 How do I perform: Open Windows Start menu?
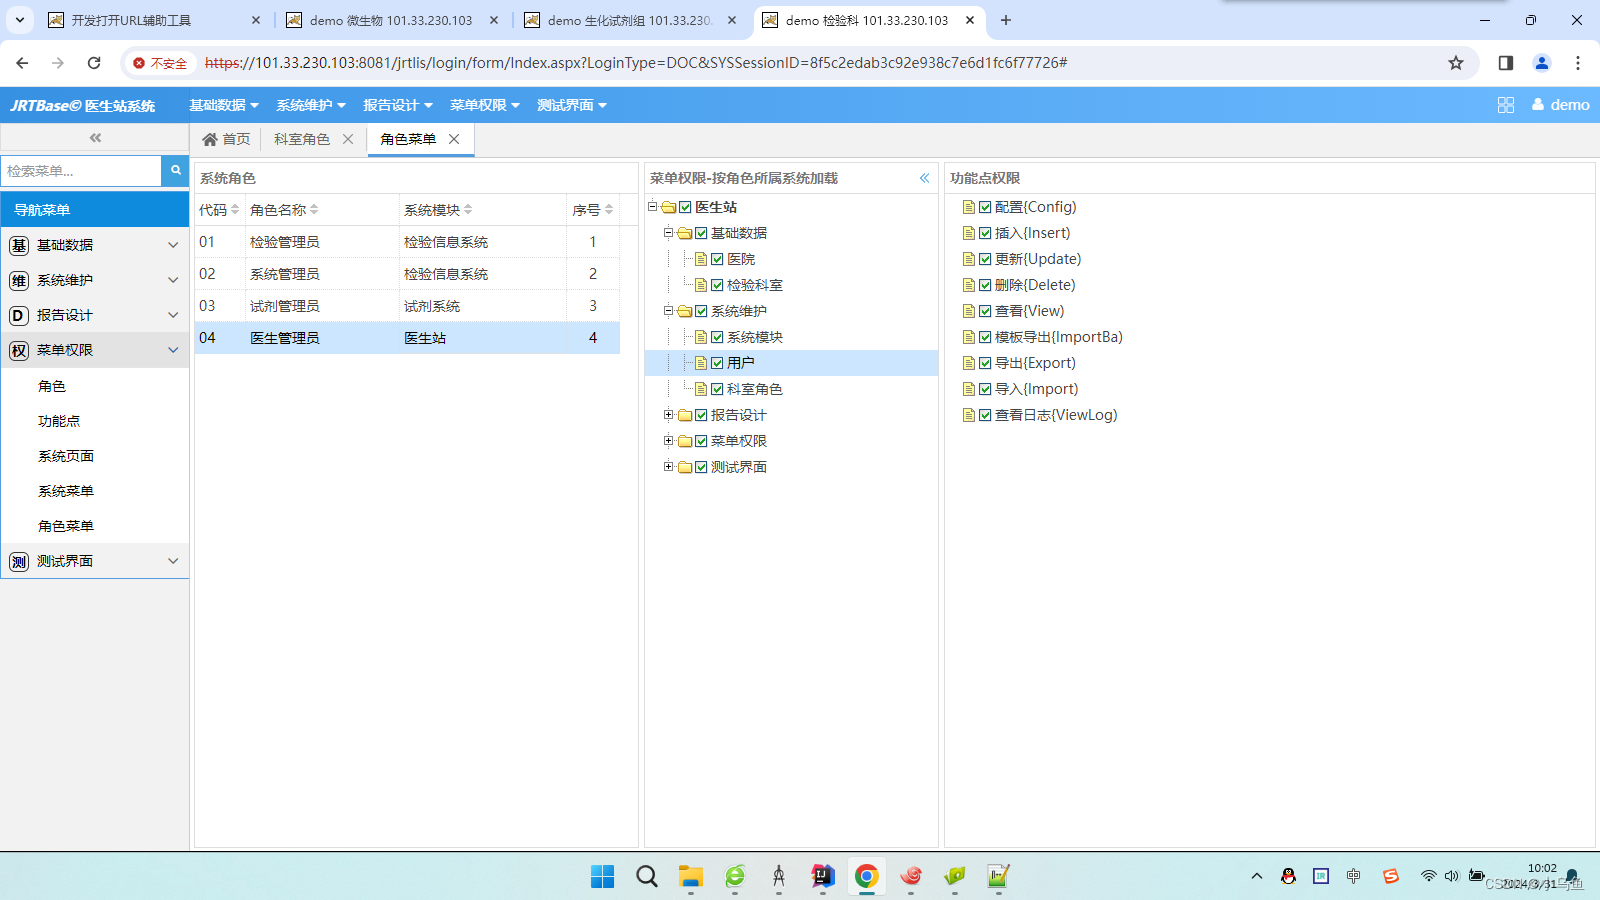[603, 876]
